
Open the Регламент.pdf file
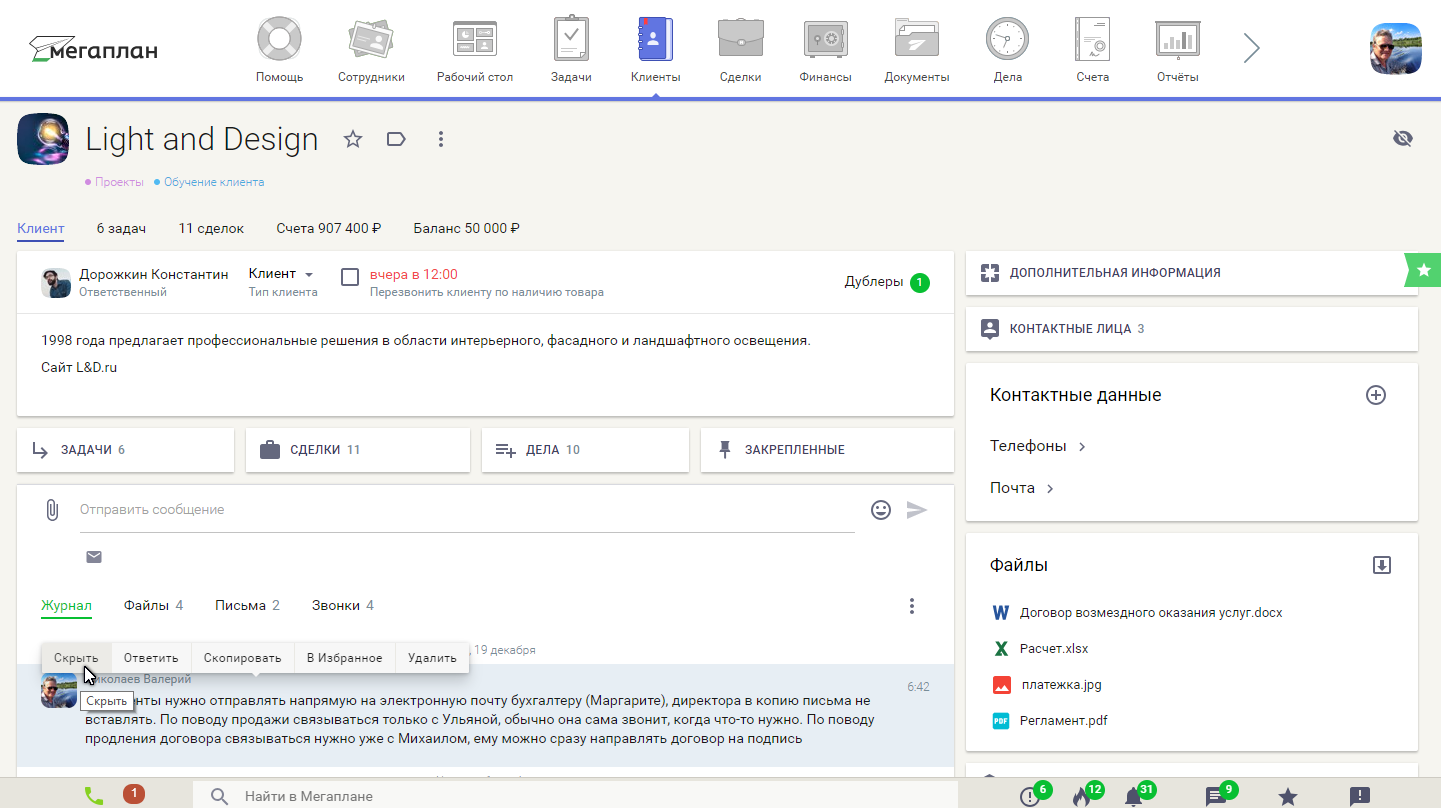pos(1064,721)
